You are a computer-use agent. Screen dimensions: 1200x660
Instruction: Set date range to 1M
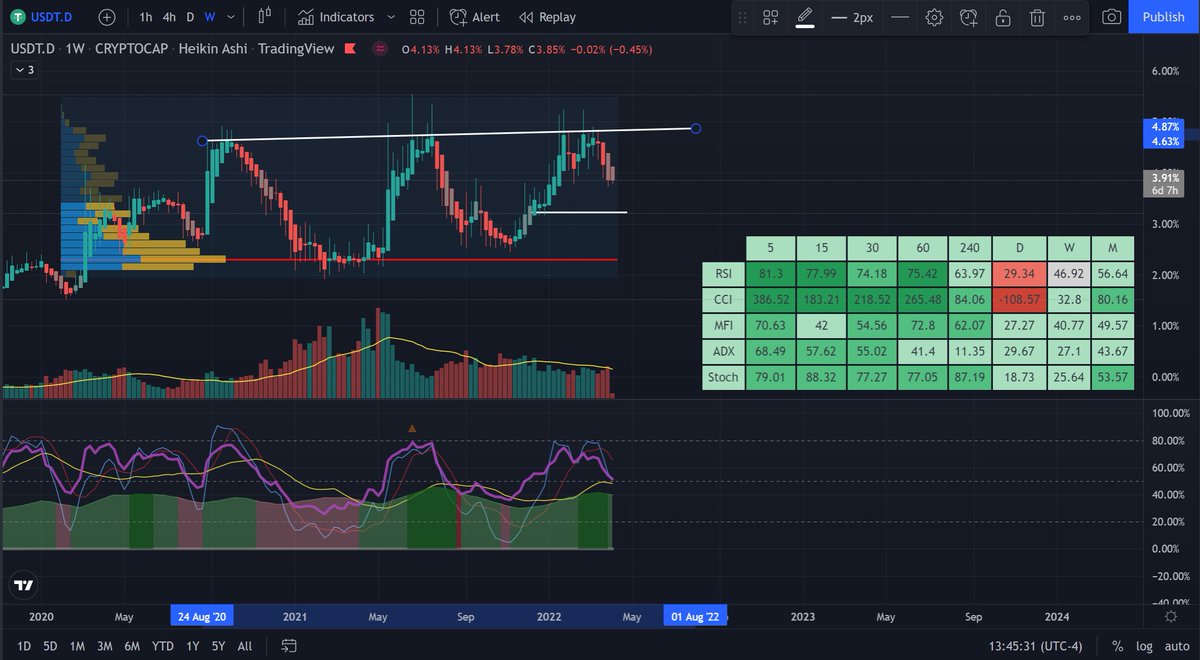(77, 646)
